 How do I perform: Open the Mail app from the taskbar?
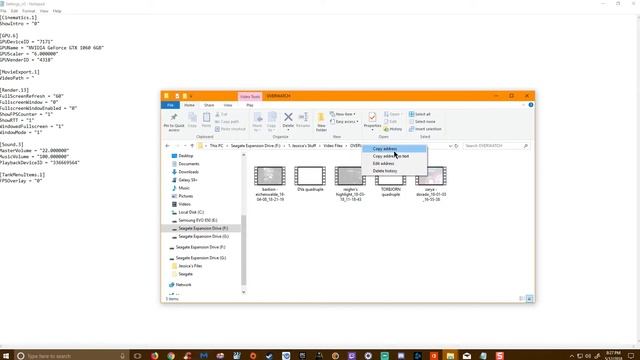point(467,356)
